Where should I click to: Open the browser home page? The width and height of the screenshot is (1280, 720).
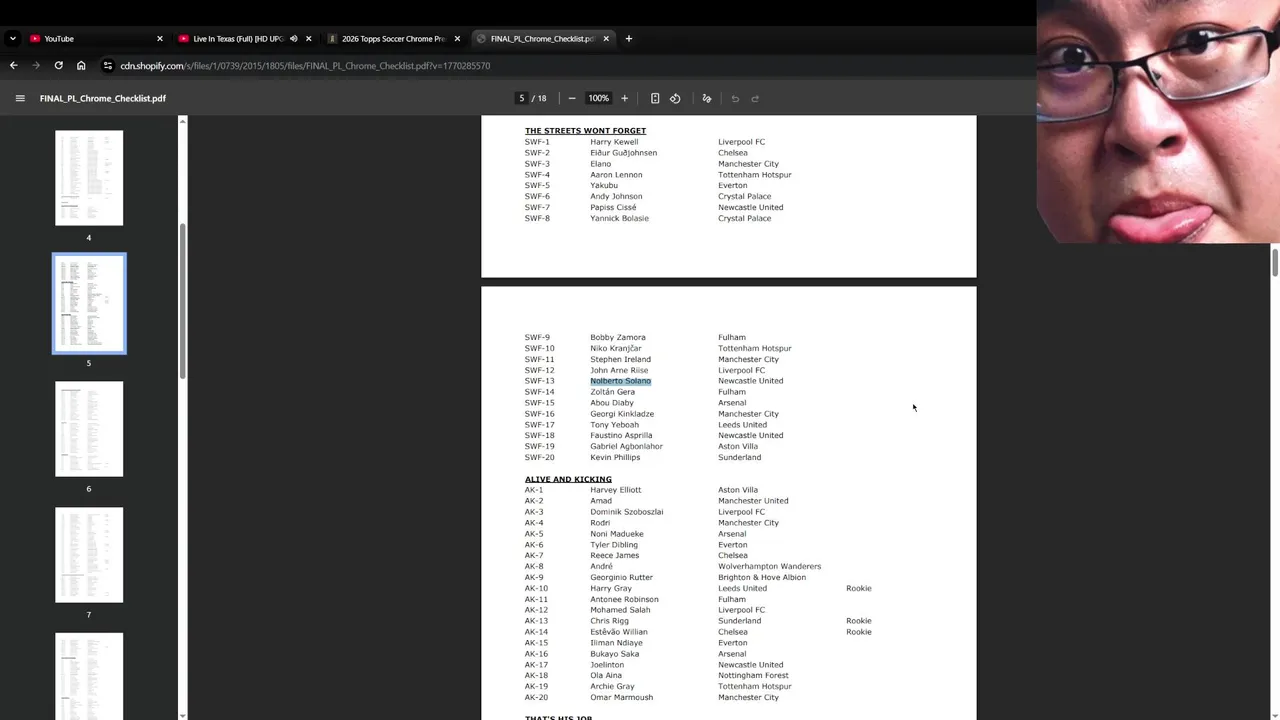pyautogui.click(x=81, y=66)
